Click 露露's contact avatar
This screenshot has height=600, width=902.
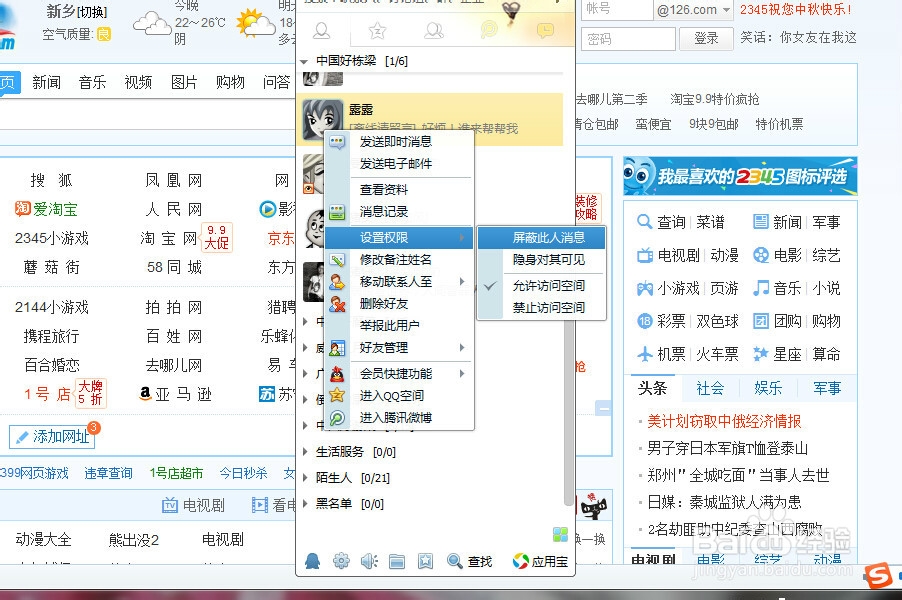pos(323,119)
